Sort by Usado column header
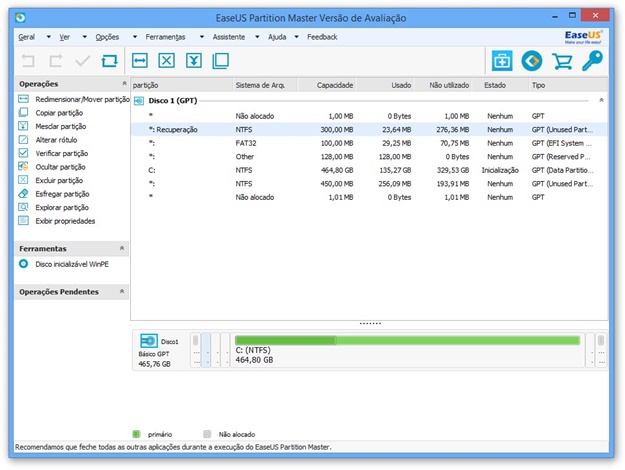 pyautogui.click(x=385, y=85)
